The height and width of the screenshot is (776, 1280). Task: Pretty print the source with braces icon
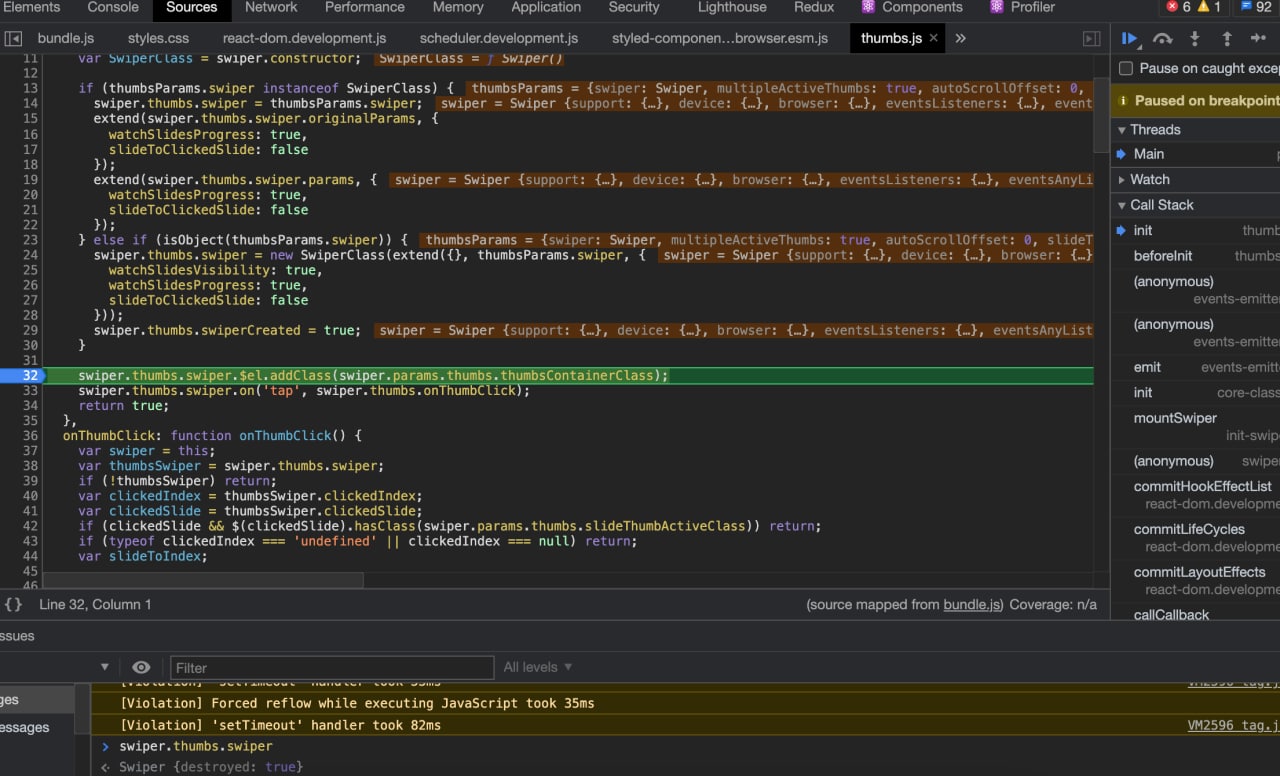pyautogui.click(x=13, y=604)
